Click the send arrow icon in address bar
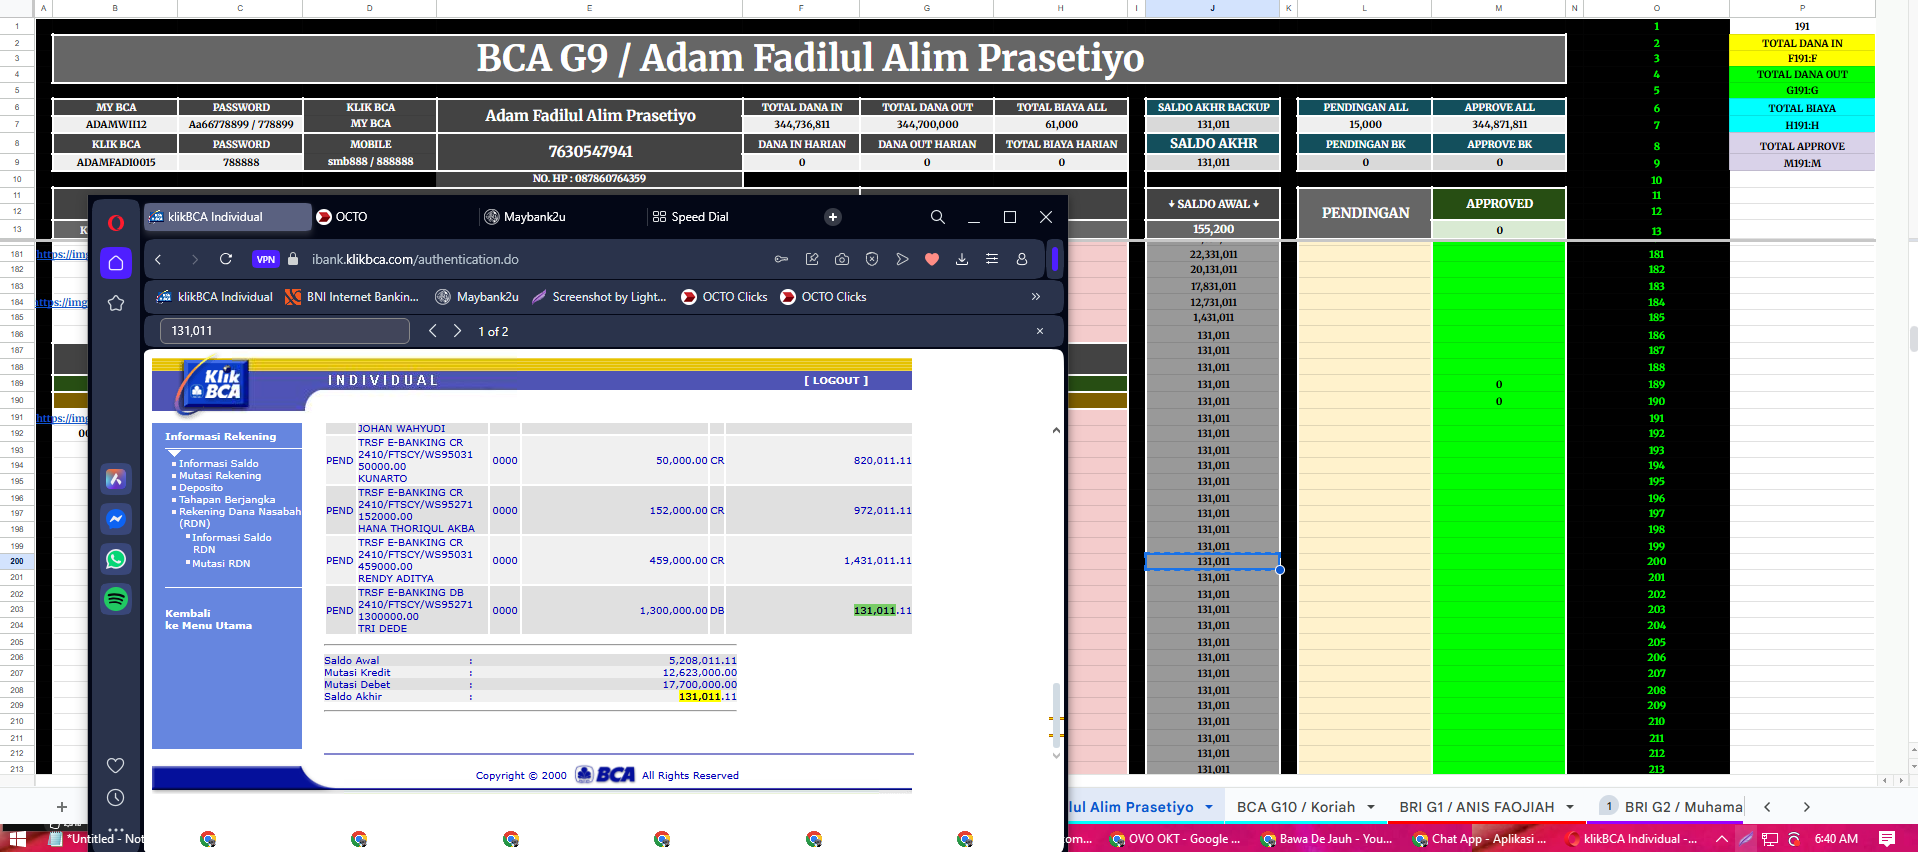 click(x=902, y=259)
